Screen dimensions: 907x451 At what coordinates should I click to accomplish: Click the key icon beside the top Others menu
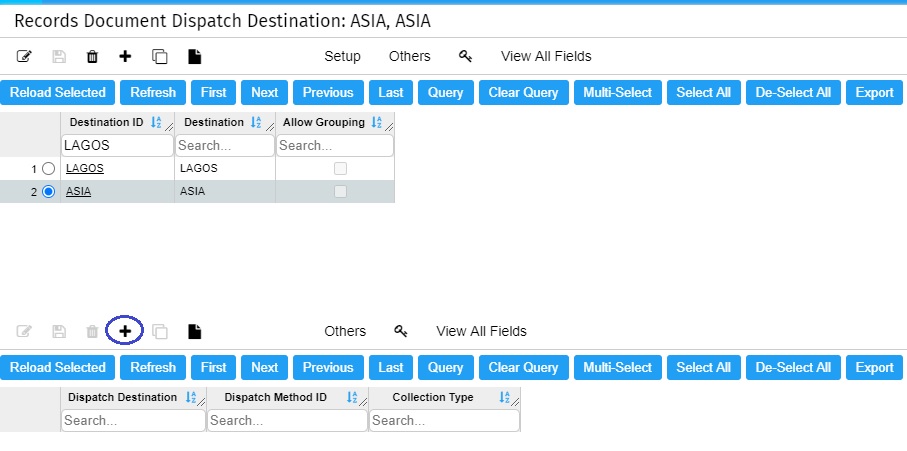(466, 56)
